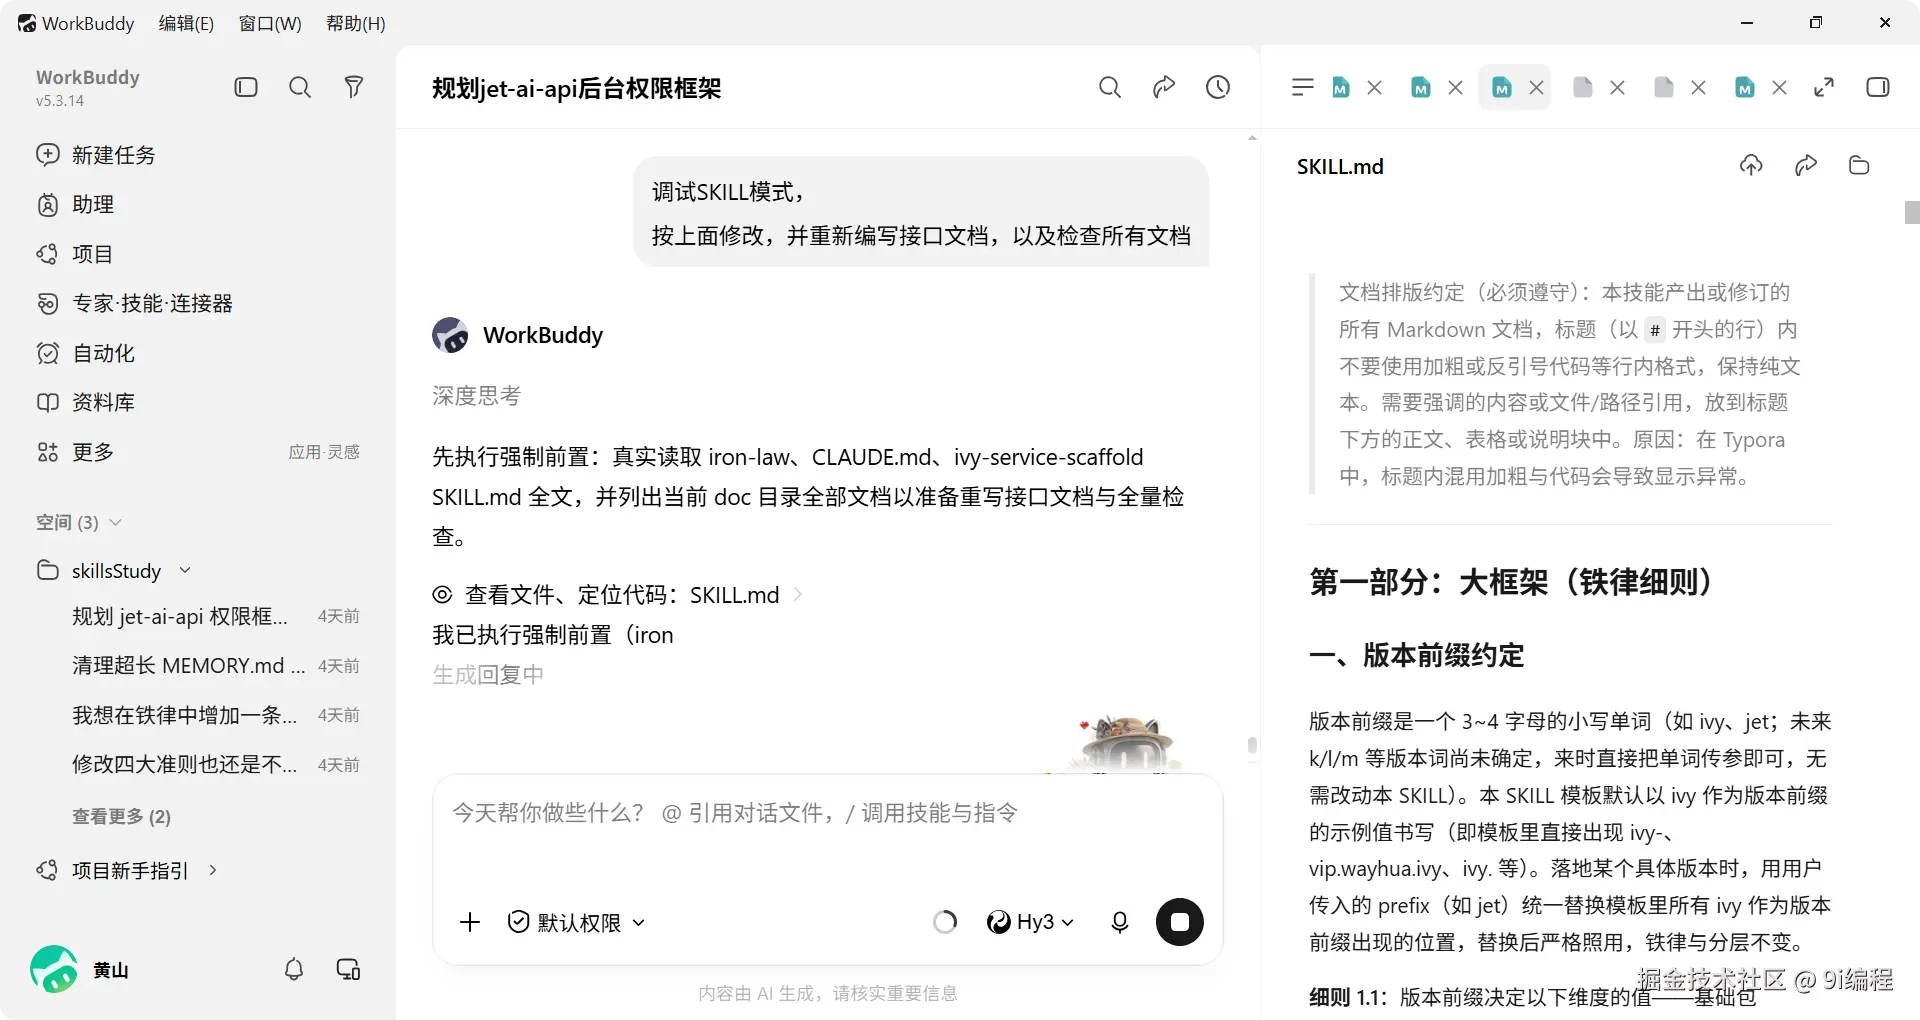Collapse the 空间 (3) spaces list

click(x=79, y=522)
